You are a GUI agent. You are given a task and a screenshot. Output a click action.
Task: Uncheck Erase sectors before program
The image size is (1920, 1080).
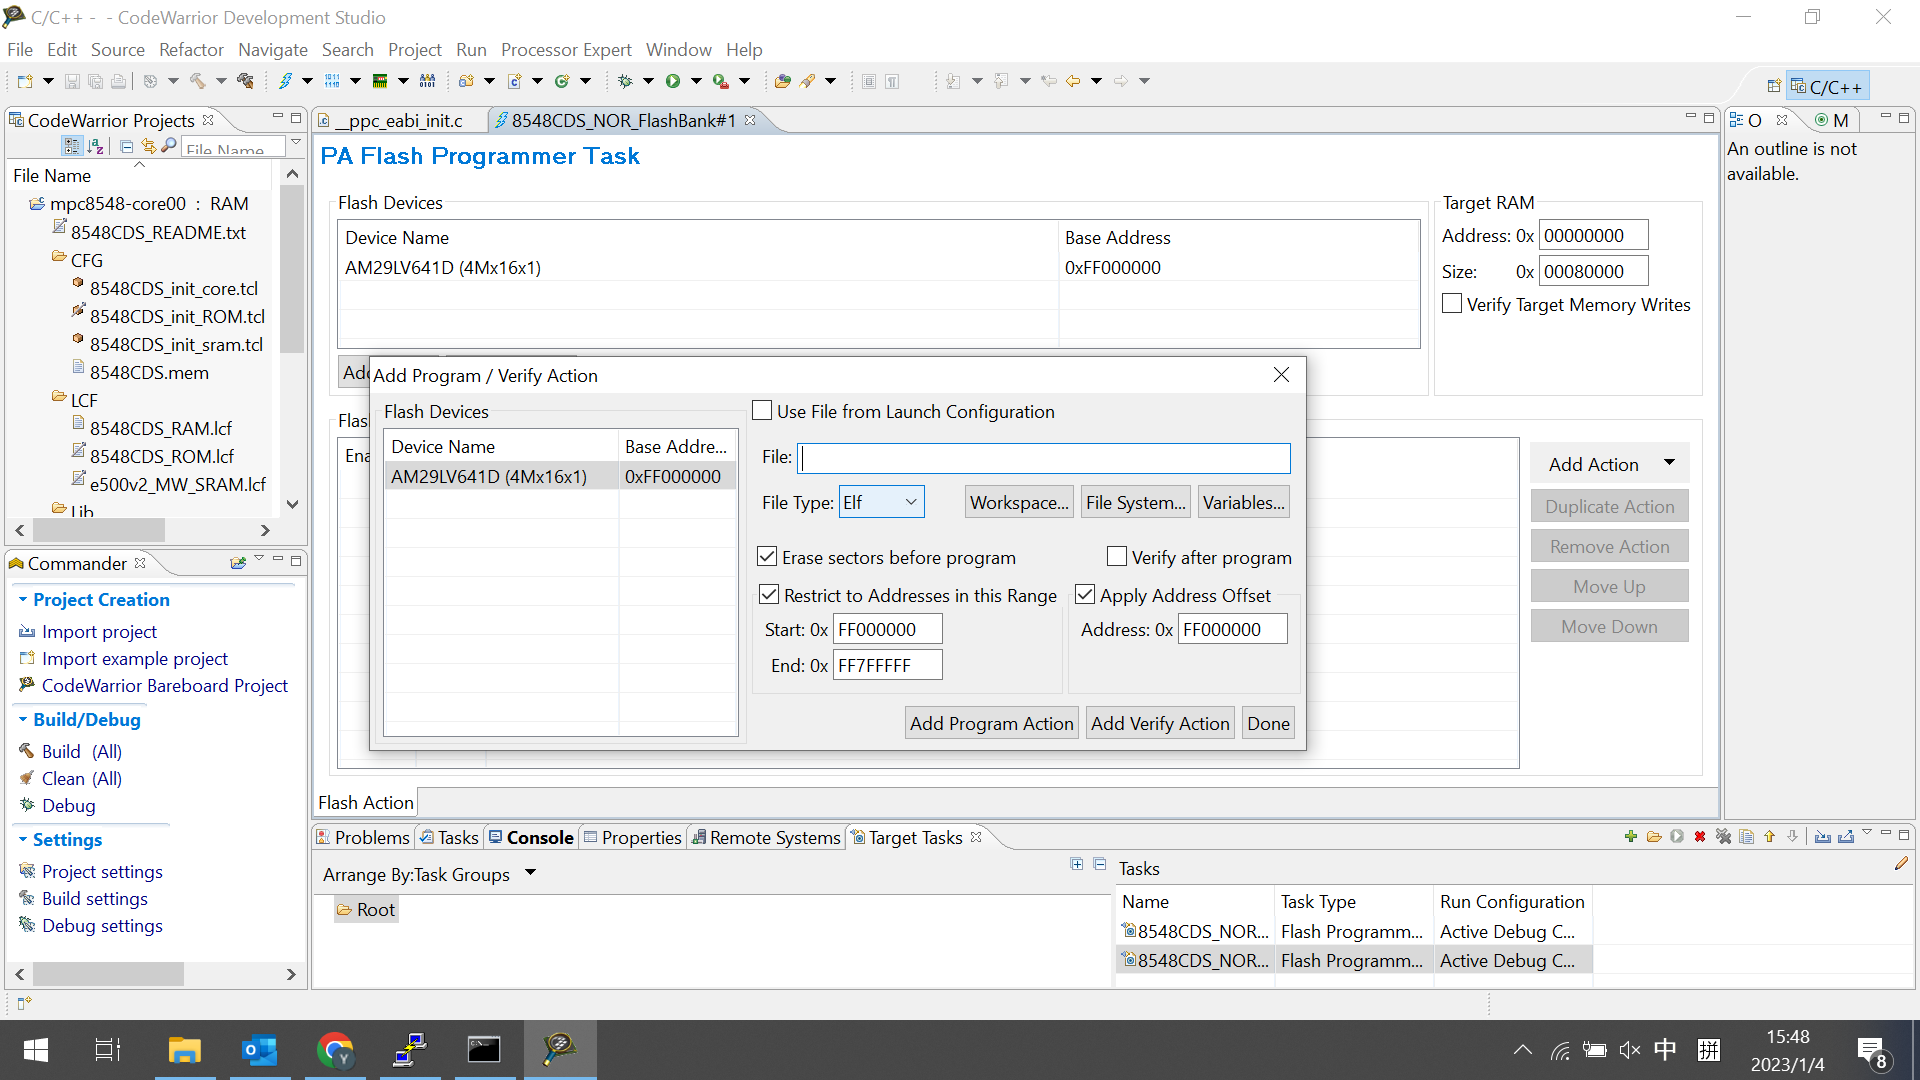point(768,557)
